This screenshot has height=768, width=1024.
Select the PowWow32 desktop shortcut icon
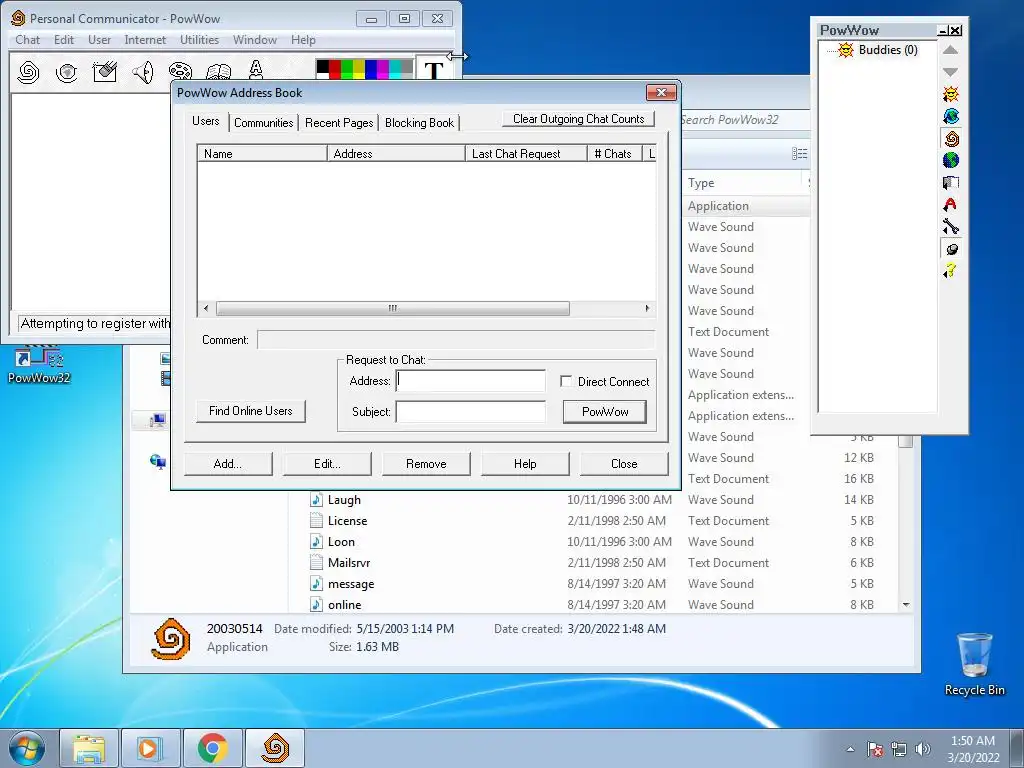tap(39, 364)
